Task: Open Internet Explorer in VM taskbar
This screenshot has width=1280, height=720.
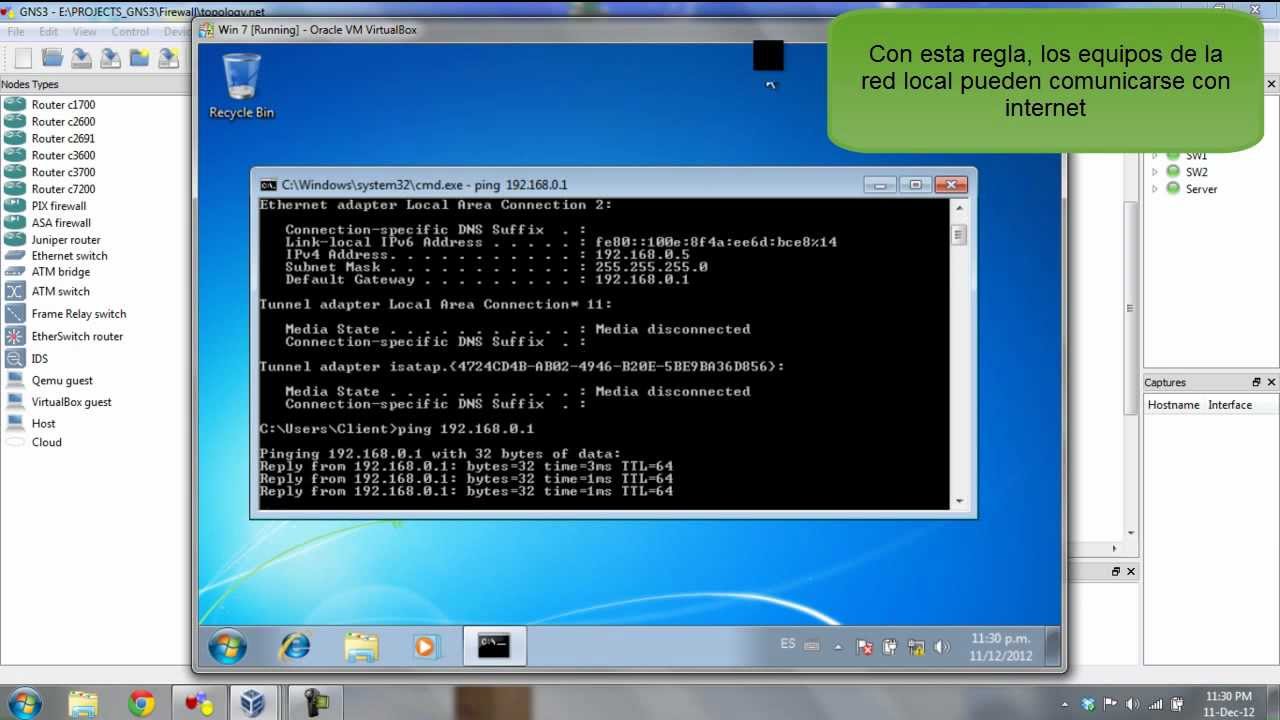Action: coord(294,647)
